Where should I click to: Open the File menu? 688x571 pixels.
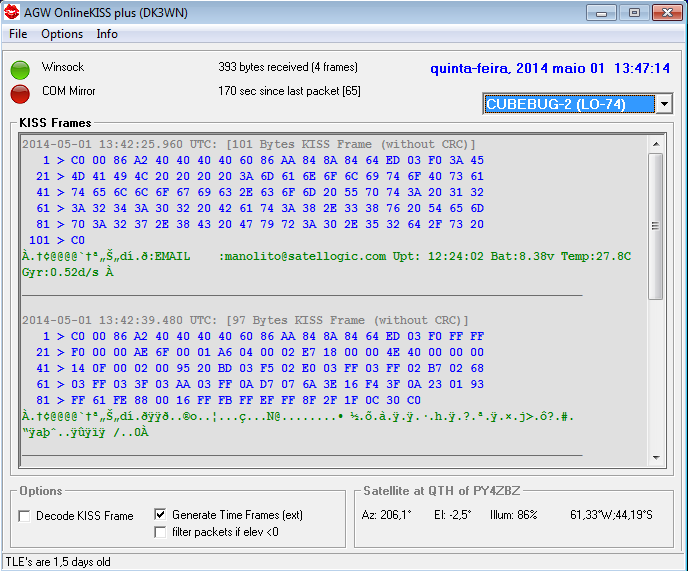18,34
